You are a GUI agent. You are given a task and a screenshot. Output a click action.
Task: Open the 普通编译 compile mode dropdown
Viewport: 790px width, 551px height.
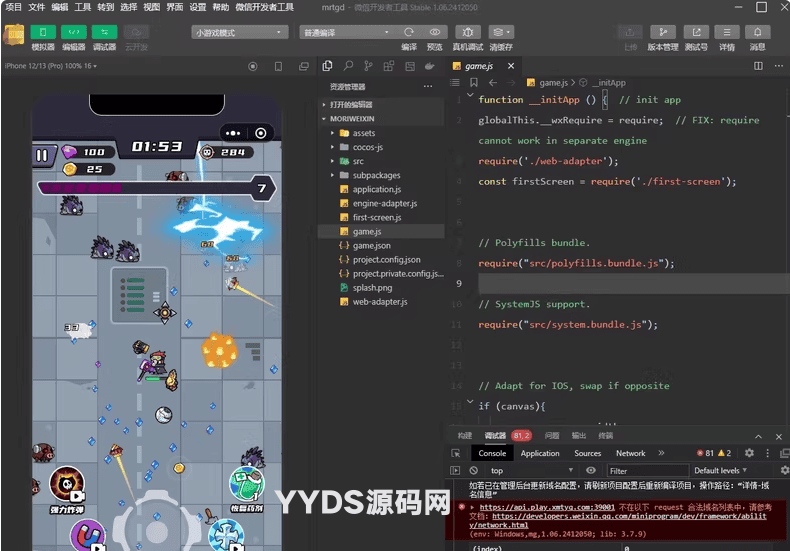click(347, 33)
